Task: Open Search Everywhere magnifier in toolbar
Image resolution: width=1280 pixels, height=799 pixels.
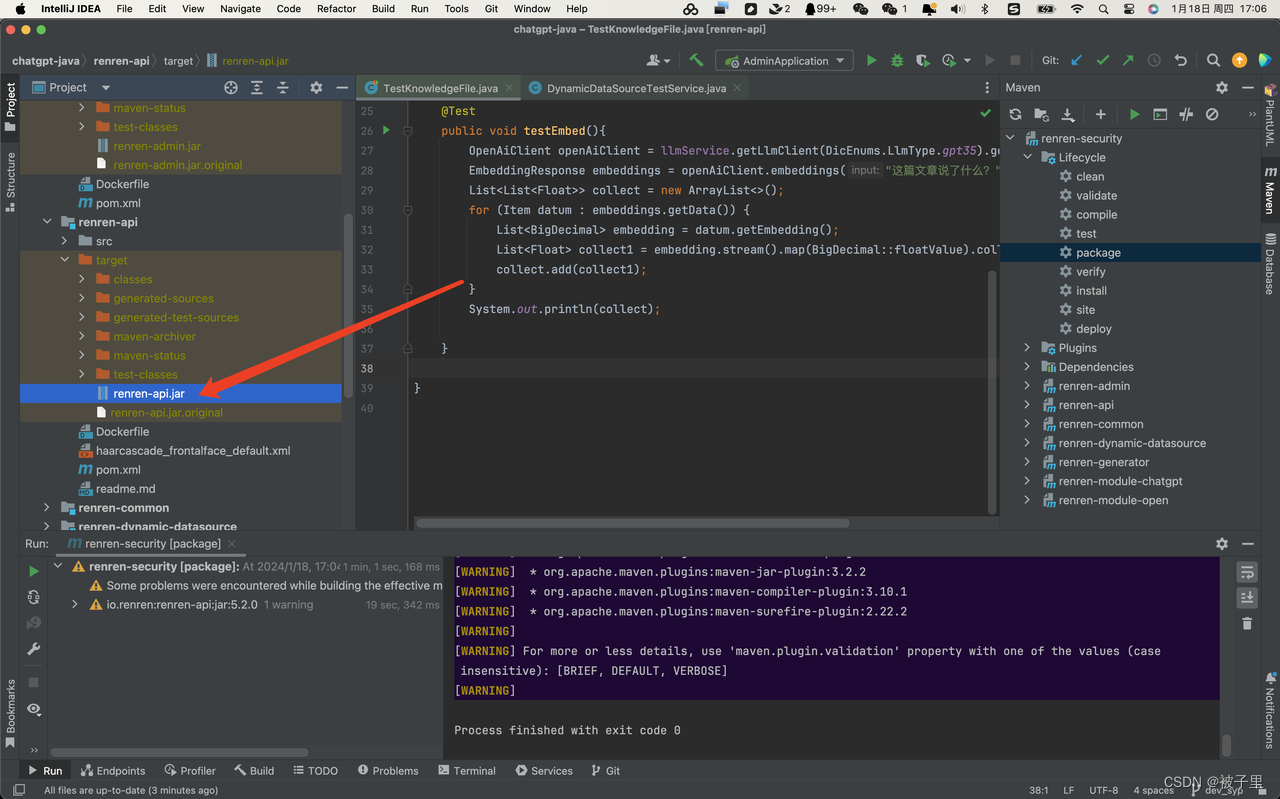Action: click(x=1213, y=60)
